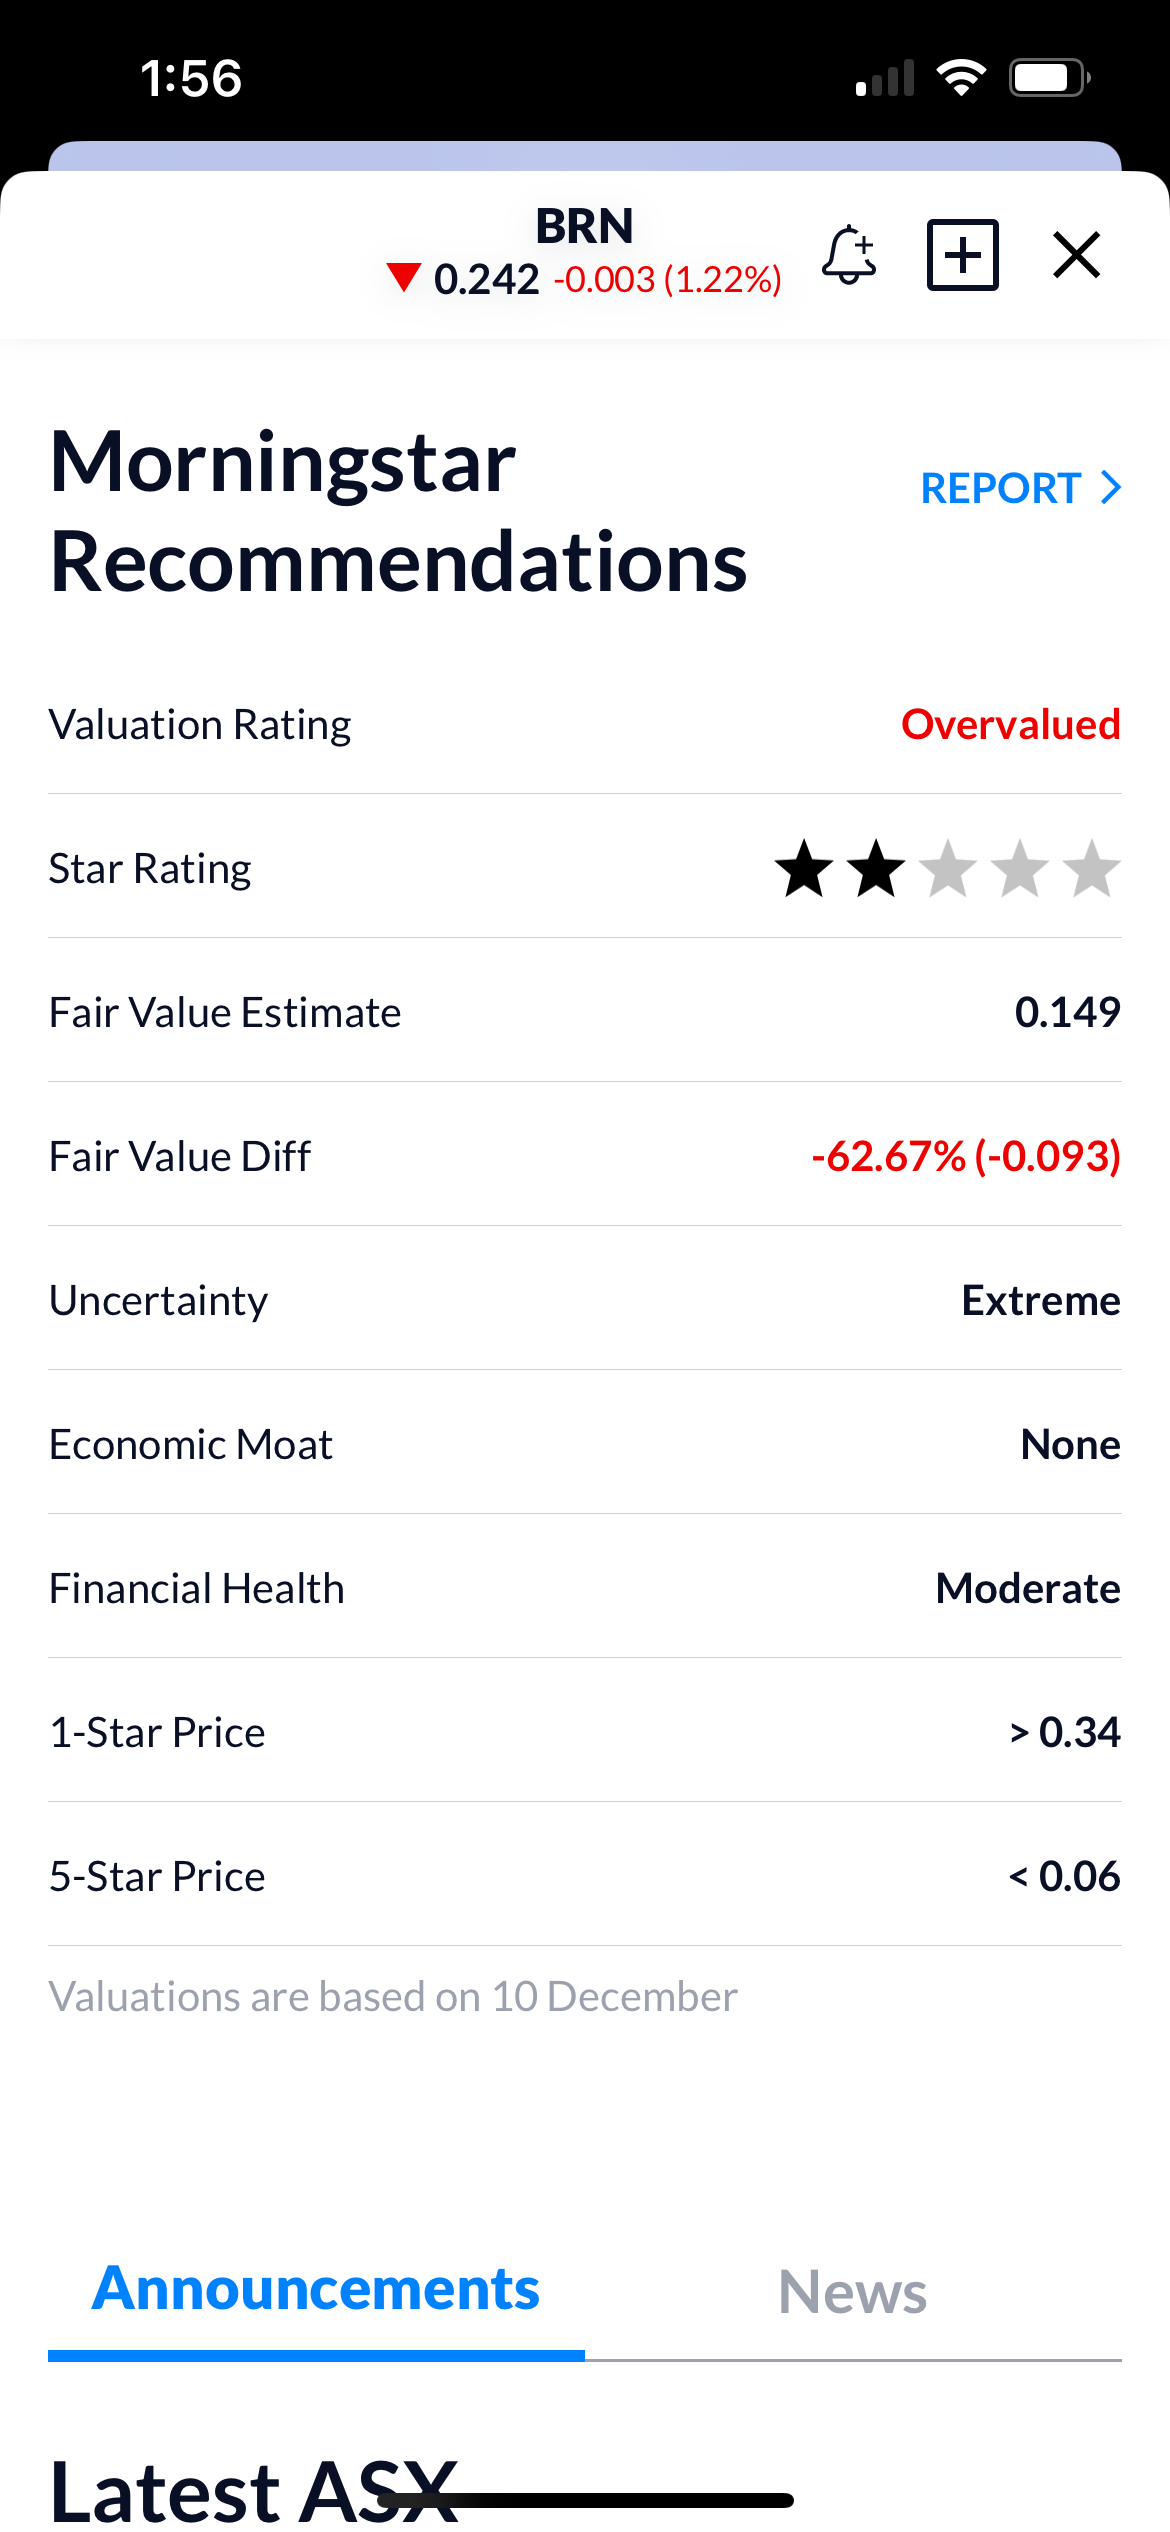Tap the chevron next to REPORT

click(1110, 488)
